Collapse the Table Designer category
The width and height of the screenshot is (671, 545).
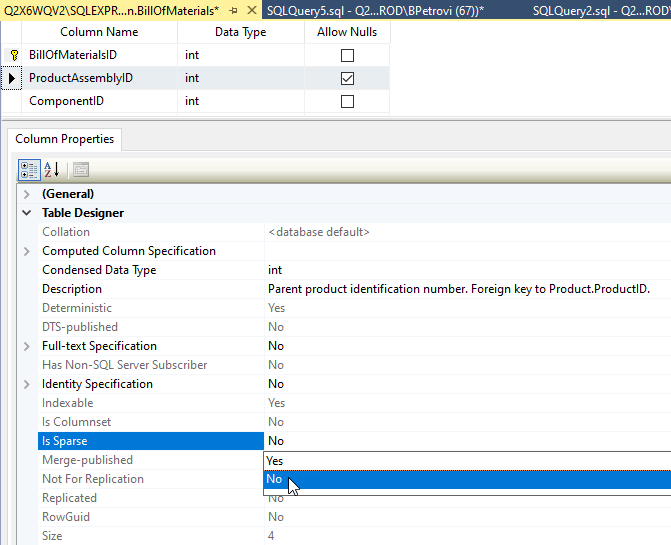point(27,213)
